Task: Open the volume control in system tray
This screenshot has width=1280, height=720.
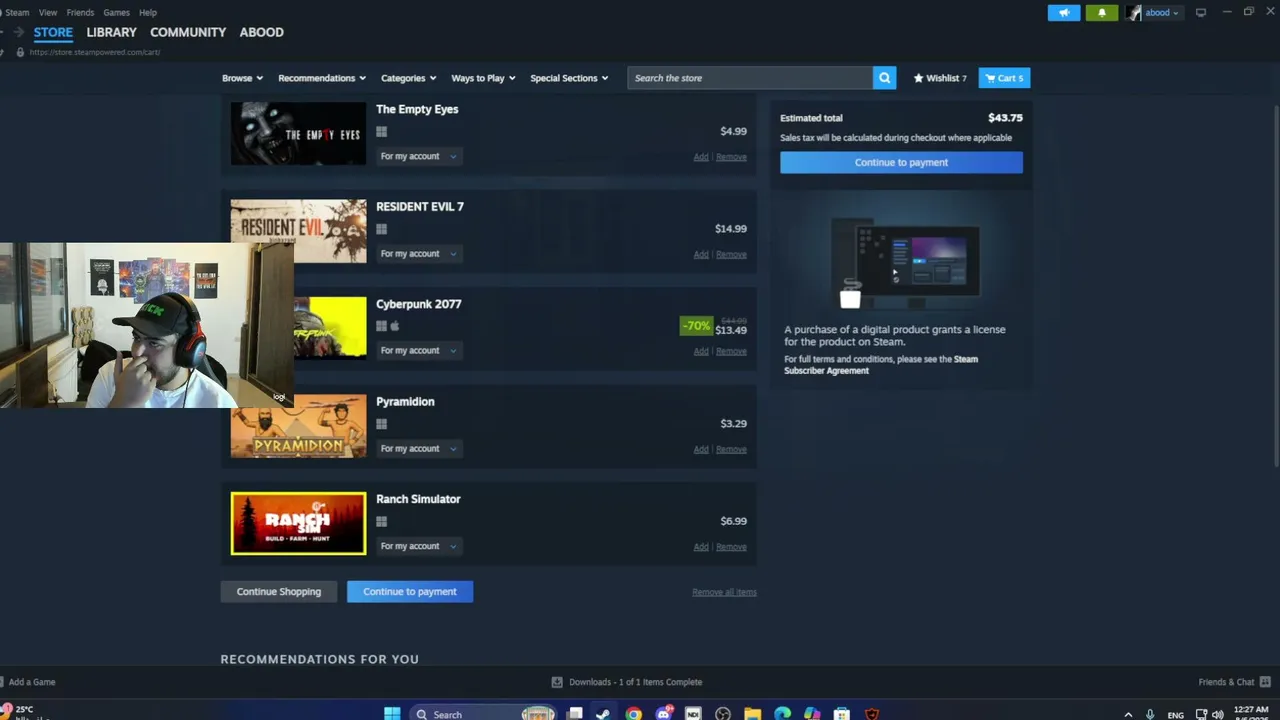Action: pos(1217,714)
